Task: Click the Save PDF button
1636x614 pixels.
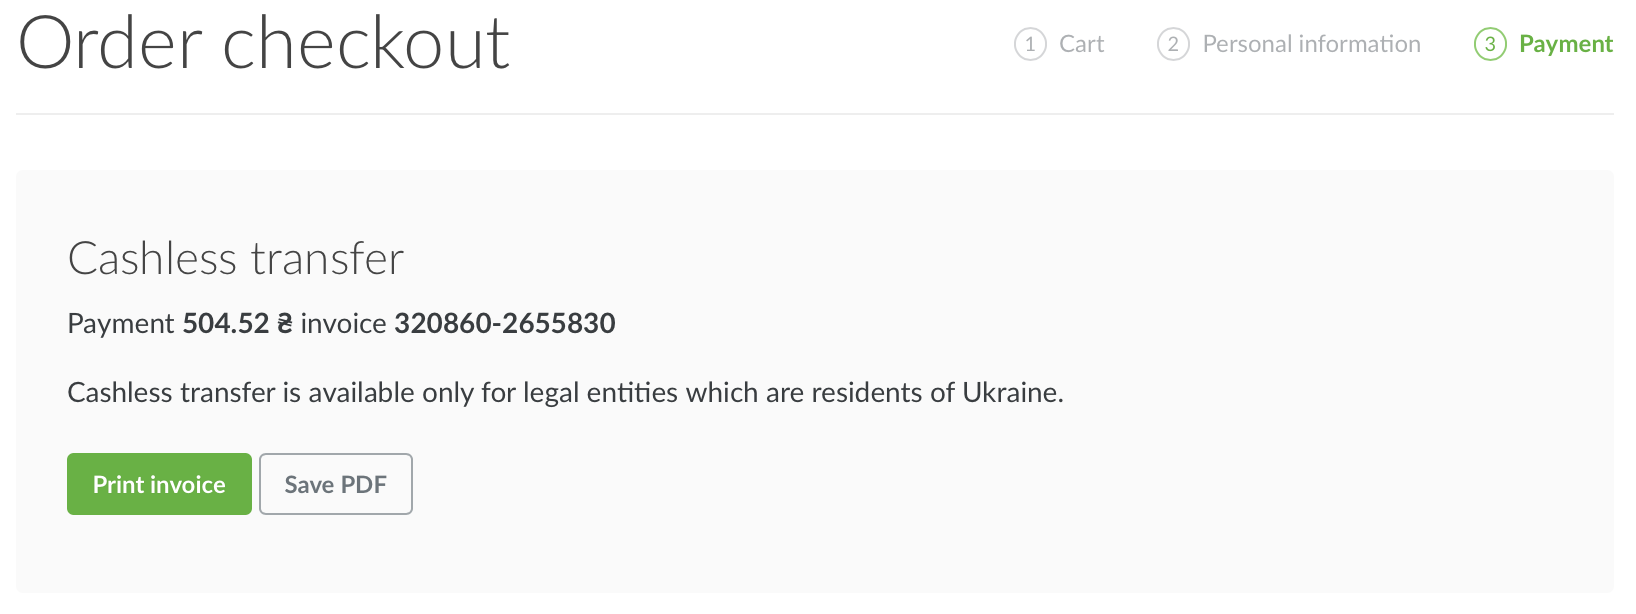Action: point(336,484)
